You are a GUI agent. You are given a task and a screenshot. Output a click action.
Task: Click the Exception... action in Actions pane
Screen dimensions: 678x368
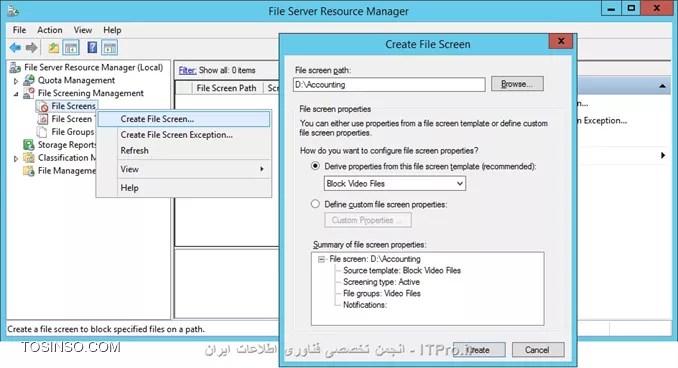click(602, 121)
